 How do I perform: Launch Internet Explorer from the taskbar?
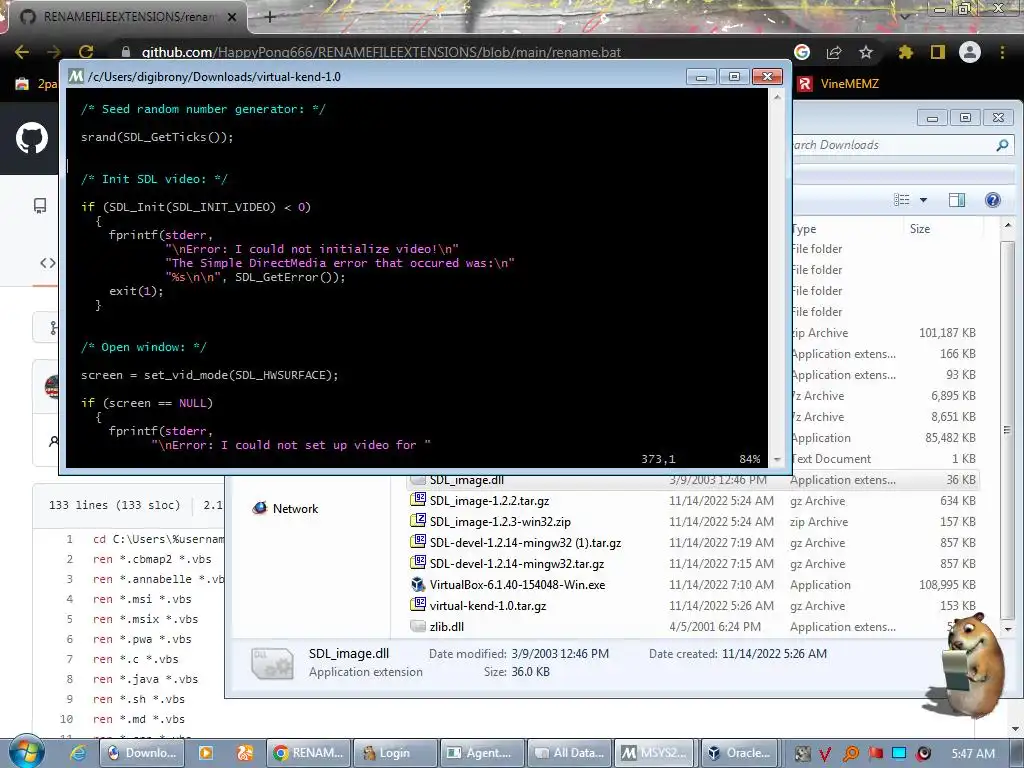tap(78, 753)
